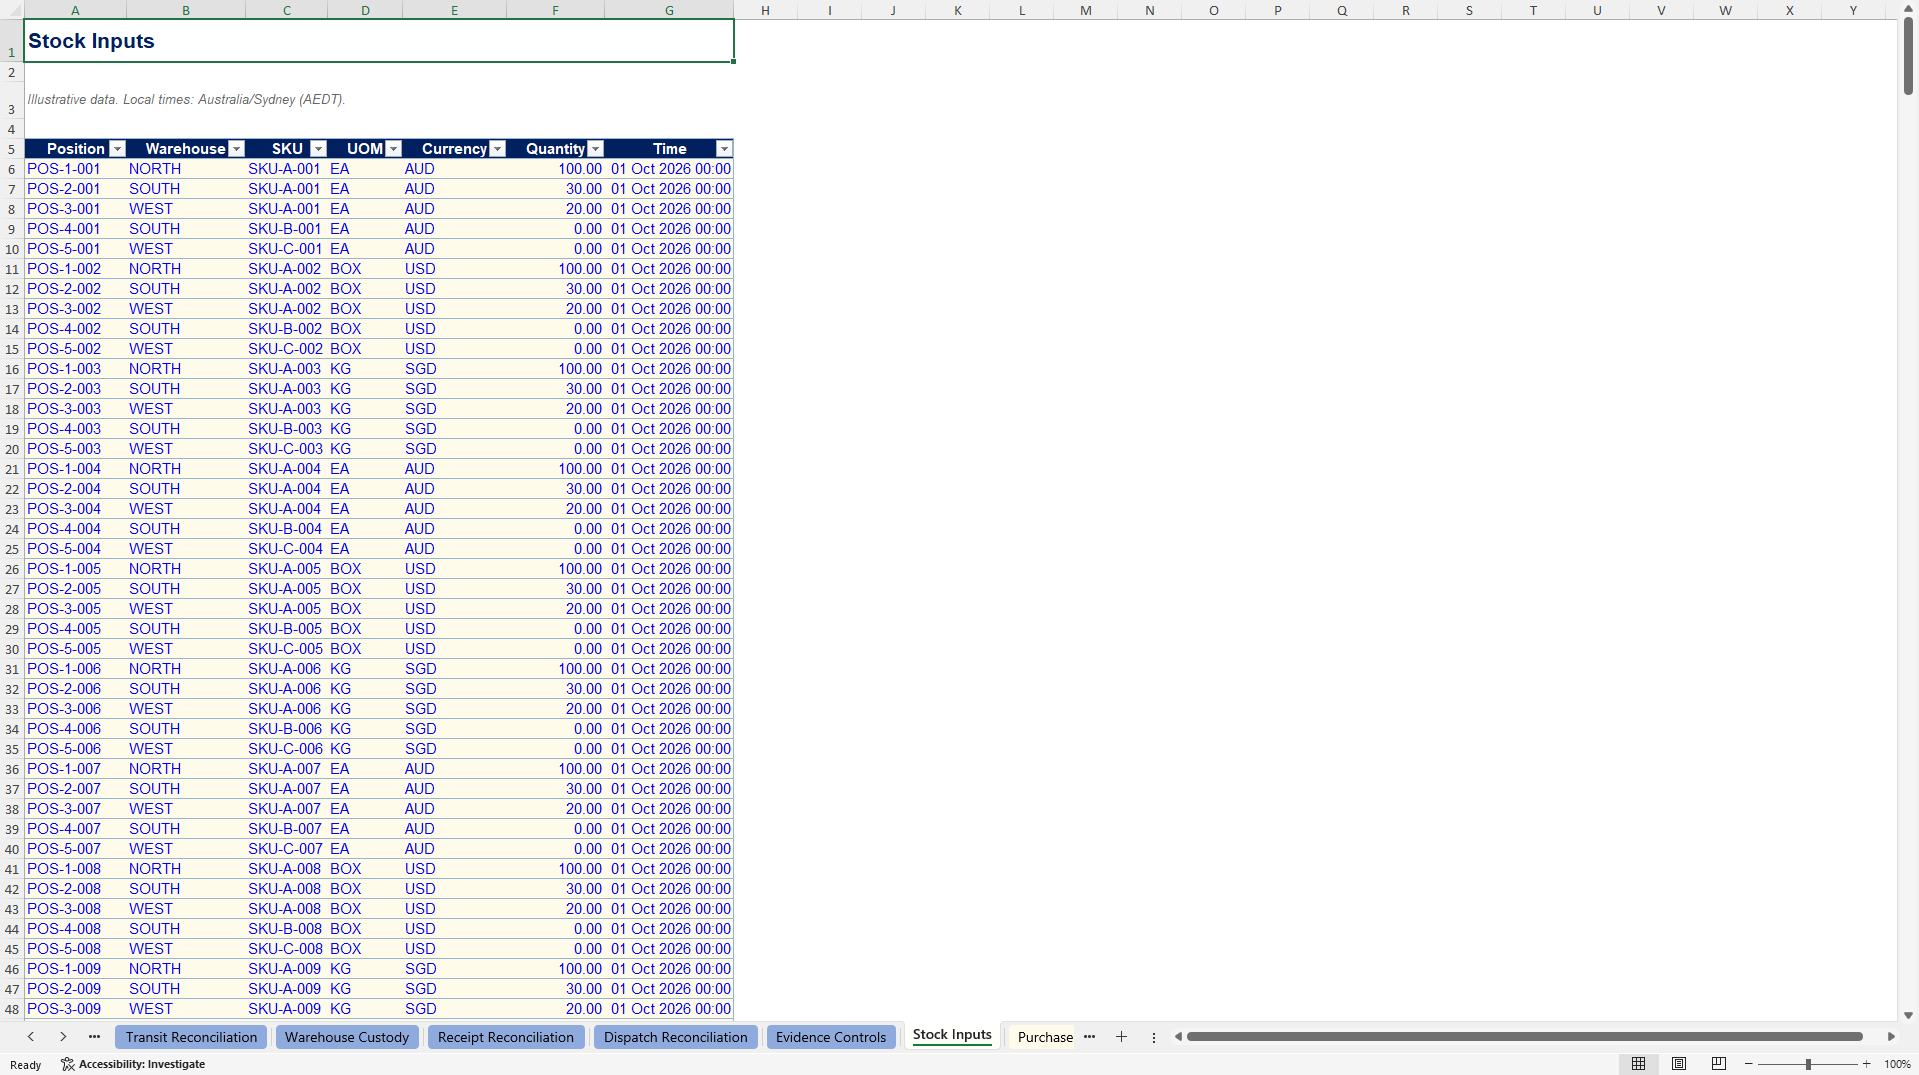
Task: Switch to Dispatch Reconciliation sheet tab
Action: (676, 1037)
